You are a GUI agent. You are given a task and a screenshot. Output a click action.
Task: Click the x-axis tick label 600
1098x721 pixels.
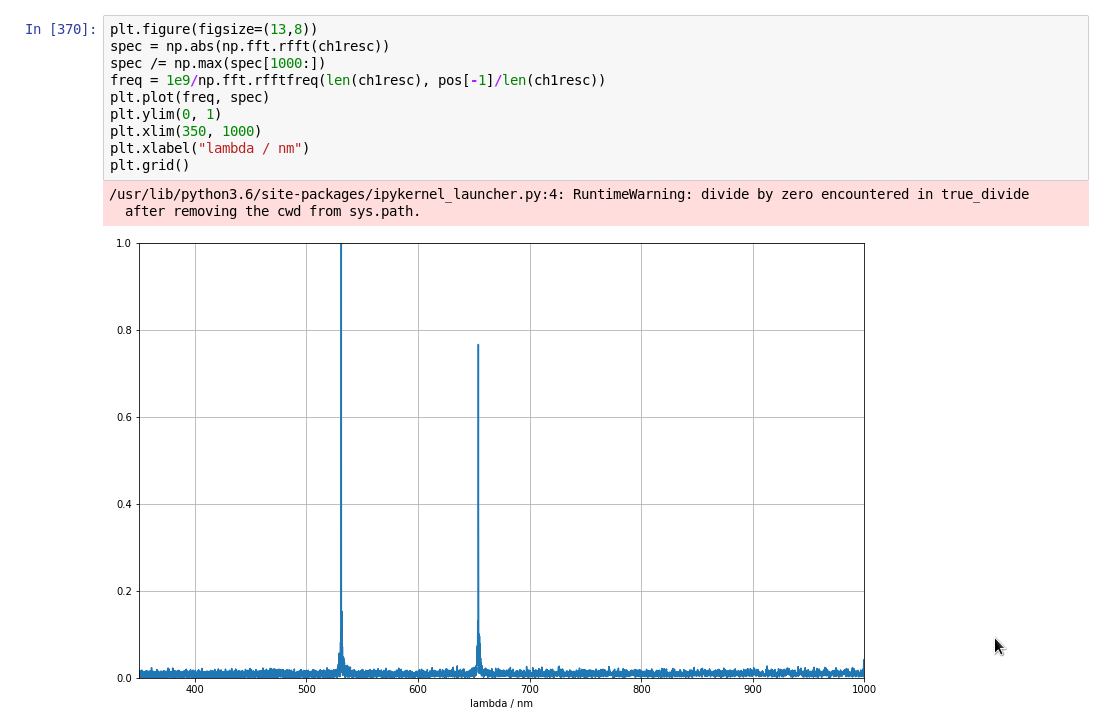(x=418, y=690)
